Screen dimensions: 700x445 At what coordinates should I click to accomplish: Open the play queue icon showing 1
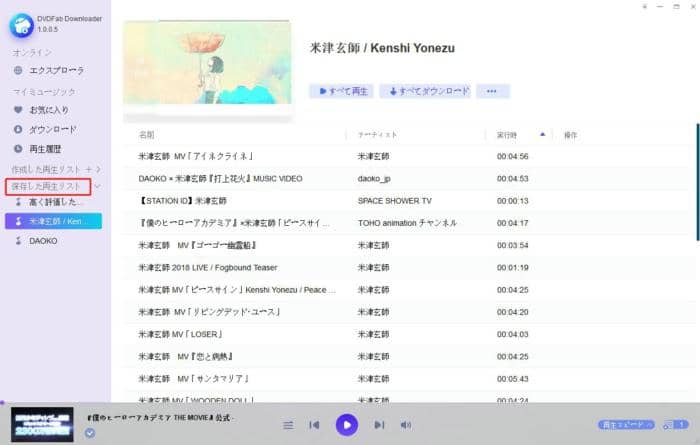pos(675,425)
